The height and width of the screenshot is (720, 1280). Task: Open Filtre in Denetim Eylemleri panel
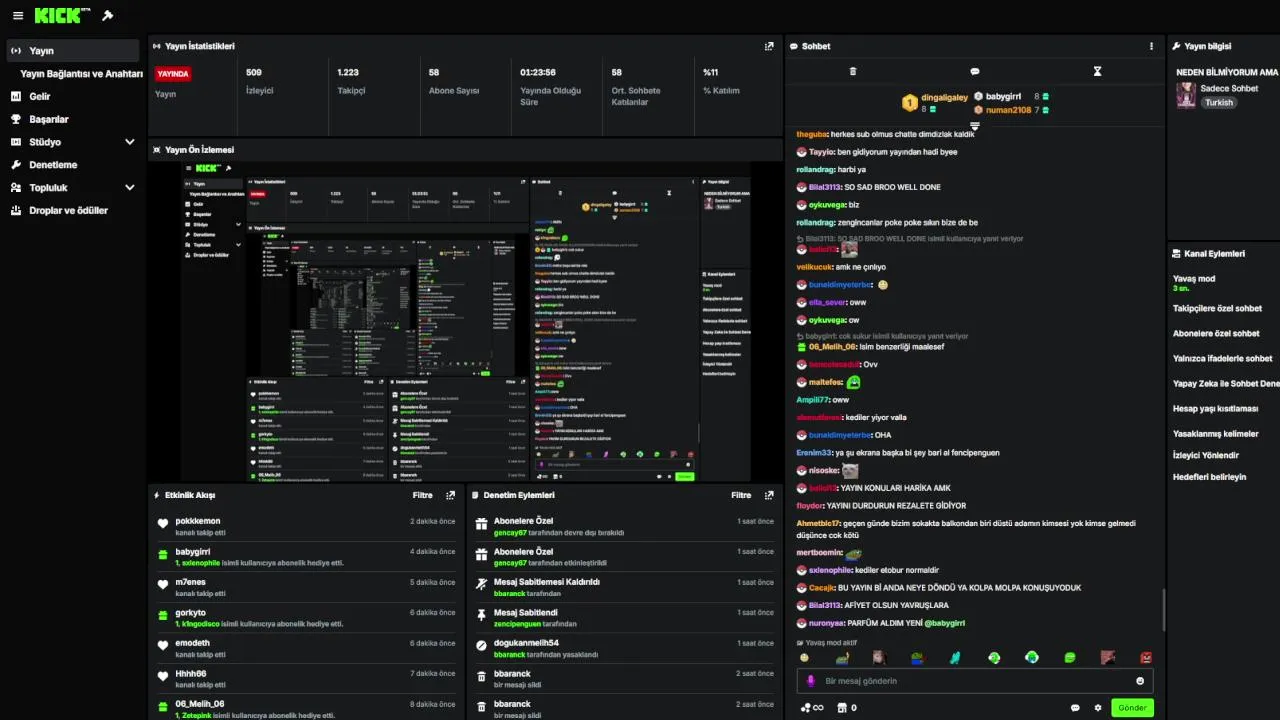pos(741,495)
